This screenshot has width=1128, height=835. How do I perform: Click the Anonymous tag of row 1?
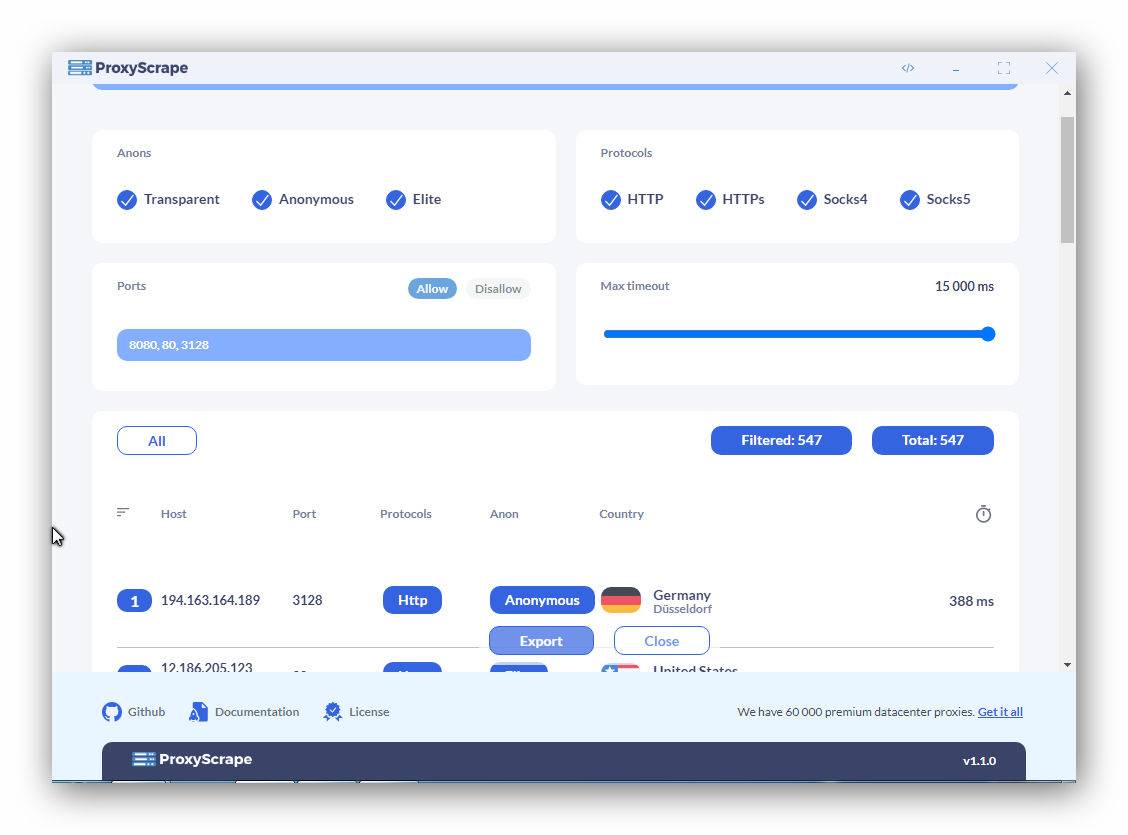click(x=542, y=600)
